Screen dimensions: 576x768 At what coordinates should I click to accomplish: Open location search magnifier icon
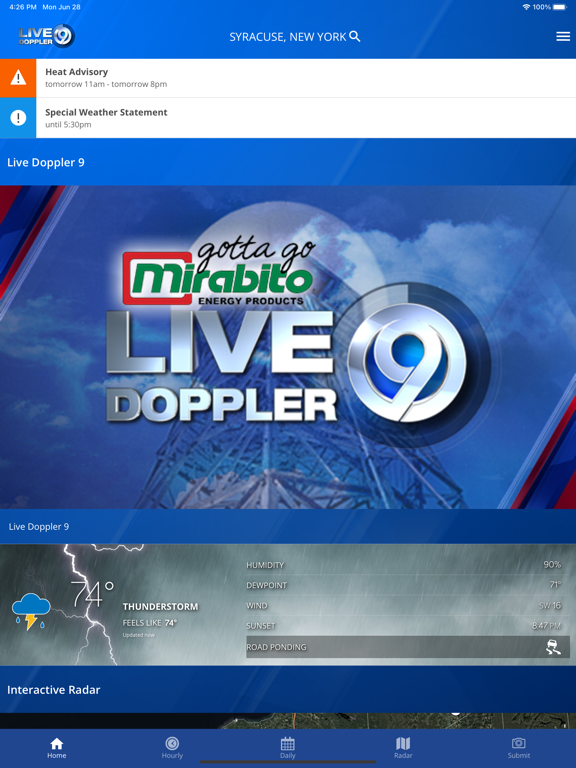click(x=355, y=36)
